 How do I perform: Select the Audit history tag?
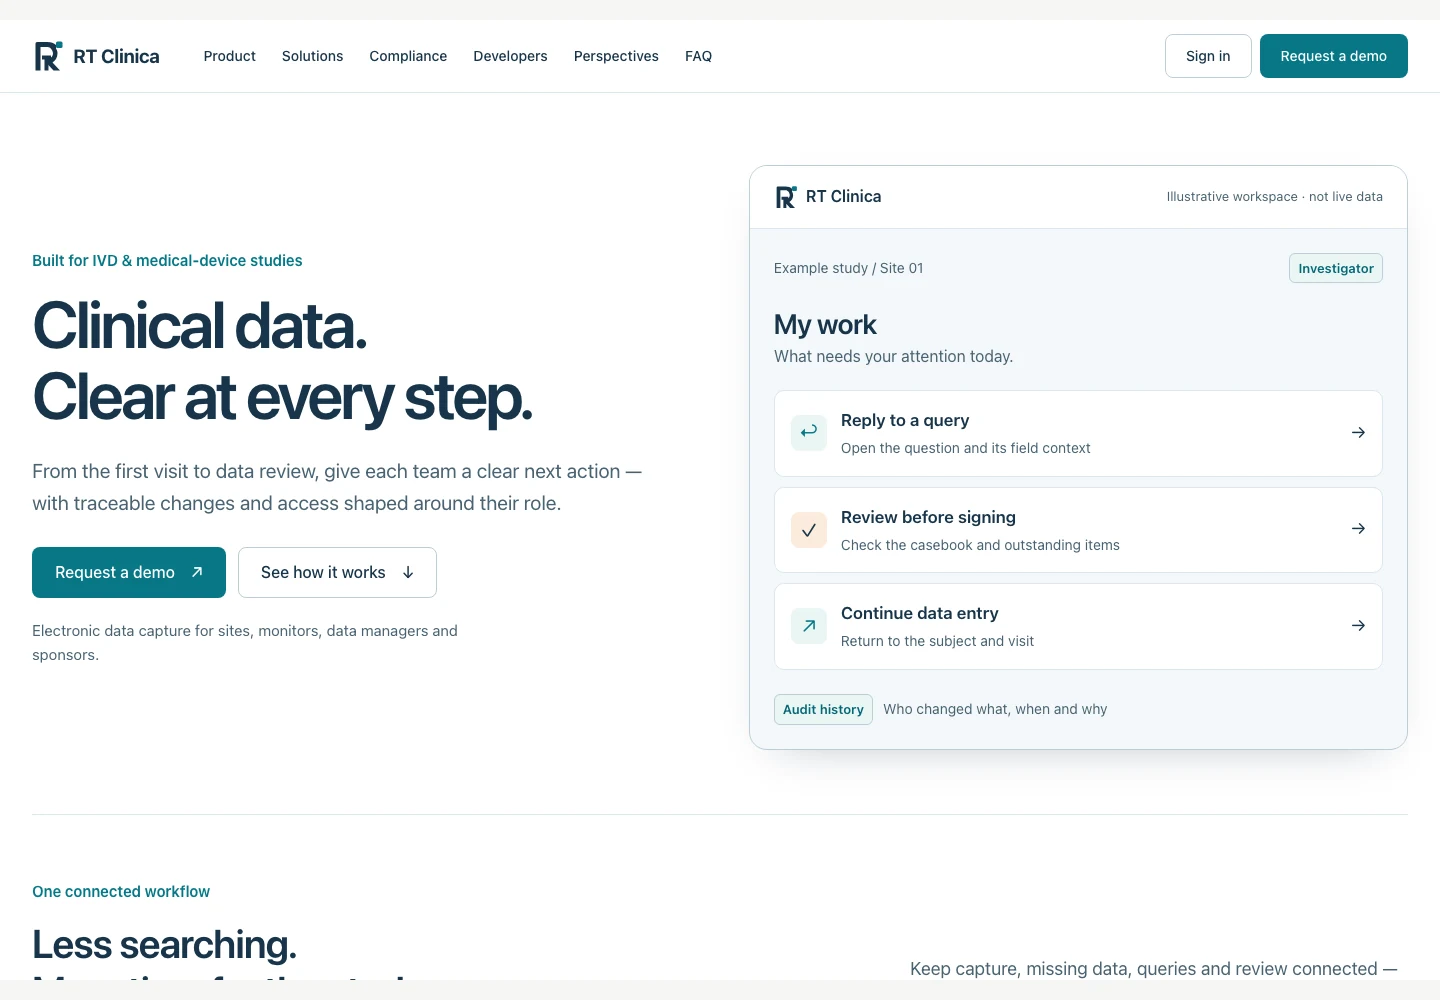coord(823,710)
